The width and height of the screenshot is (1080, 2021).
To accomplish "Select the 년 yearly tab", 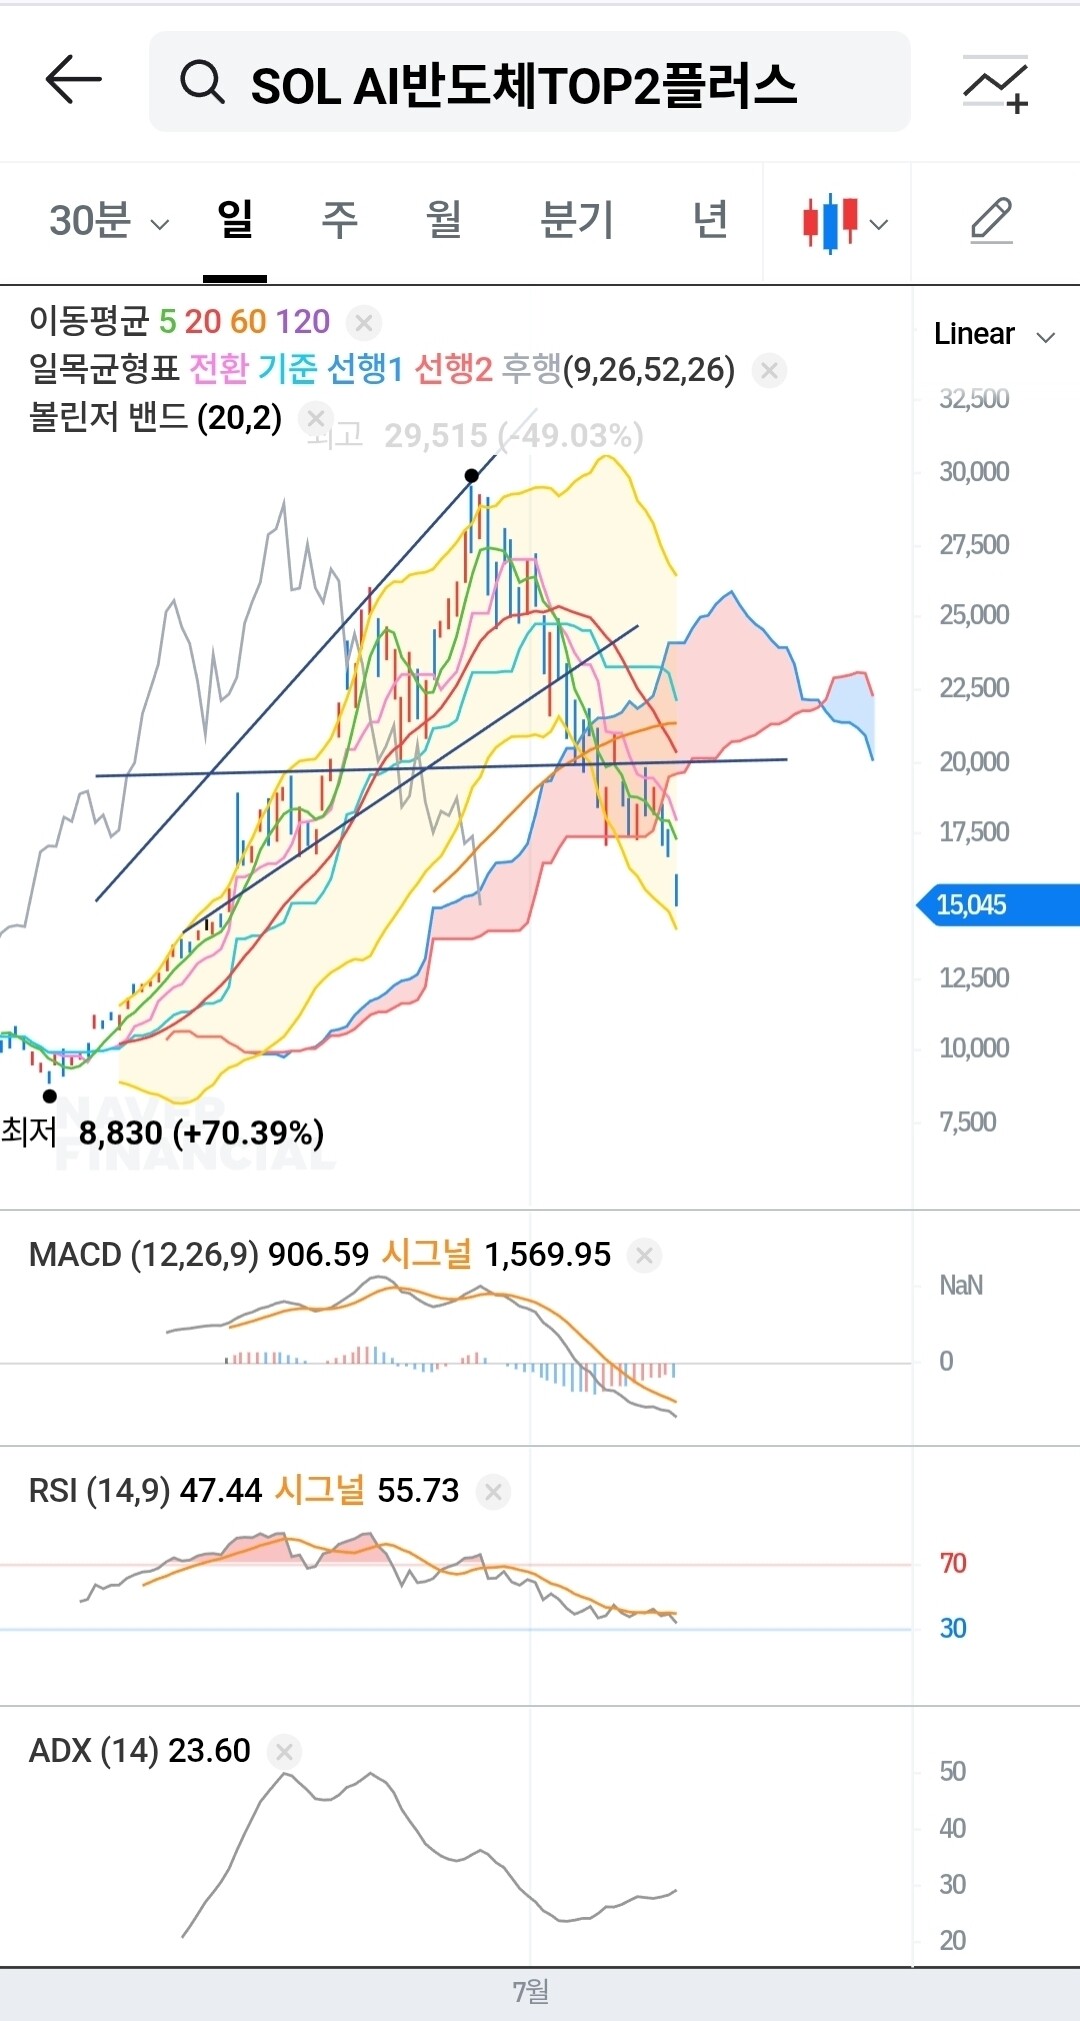I will click(710, 220).
